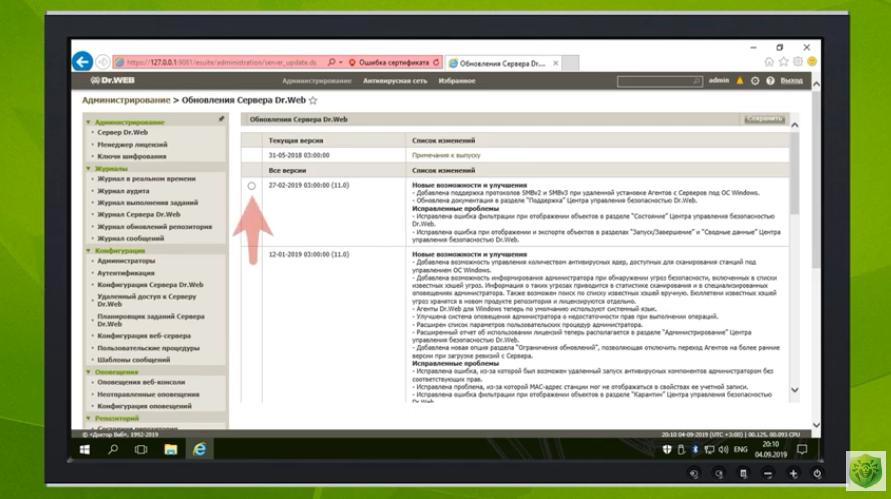Screen dimensions: 891x499
Task: Click the Администрирование breadcrumb link
Action: pos(126,100)
